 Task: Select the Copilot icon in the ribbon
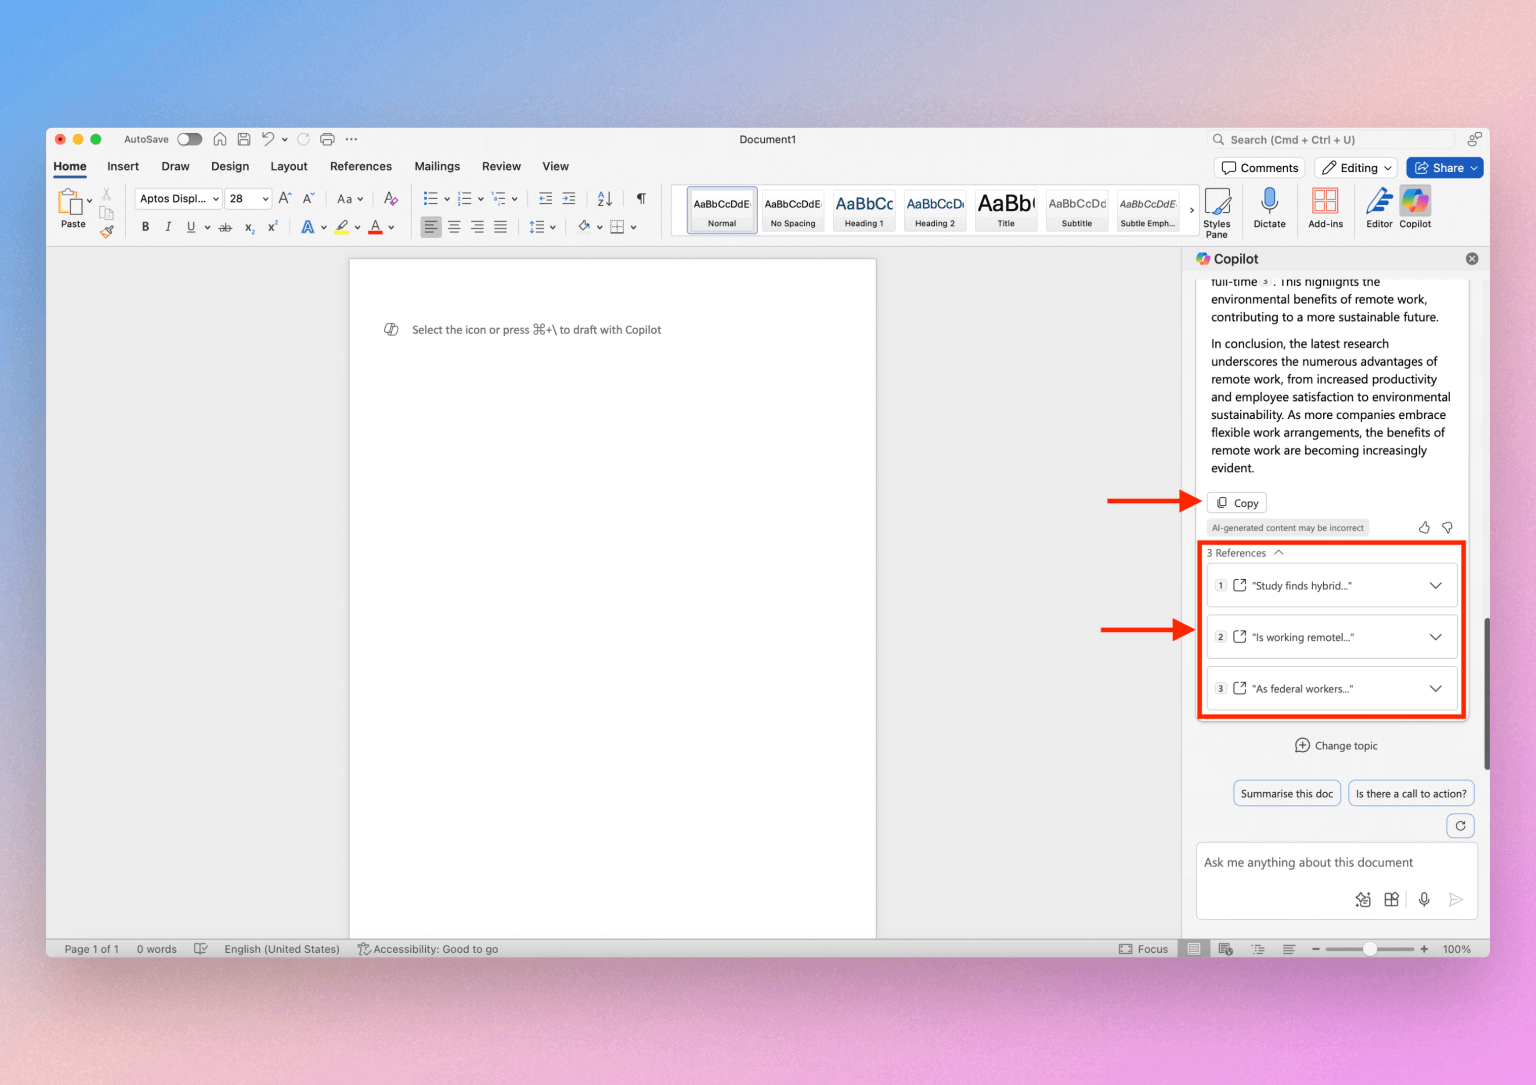point(1415,208)
